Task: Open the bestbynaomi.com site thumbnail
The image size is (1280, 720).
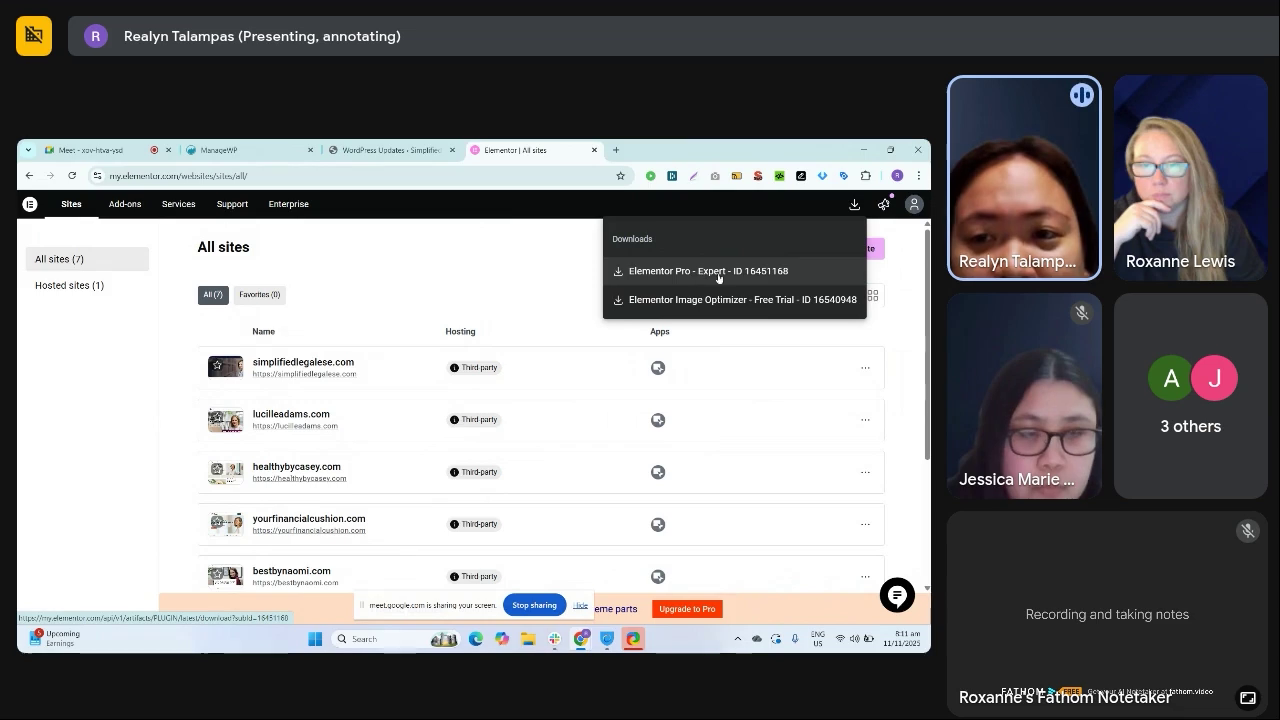Action: tap(225, 576)
